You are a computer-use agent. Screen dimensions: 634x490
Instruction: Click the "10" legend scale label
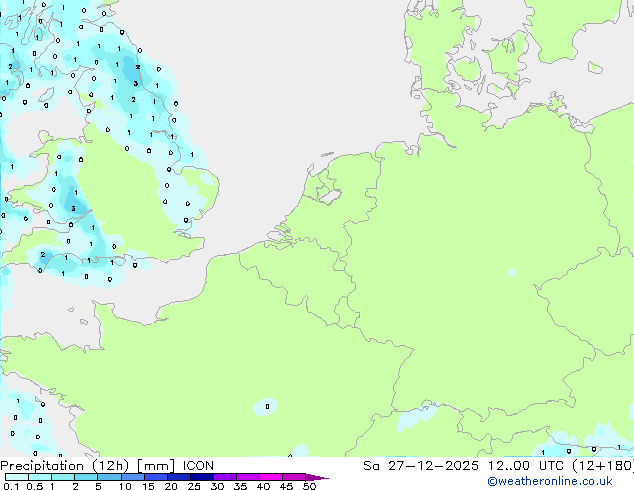tap(125, 486)
